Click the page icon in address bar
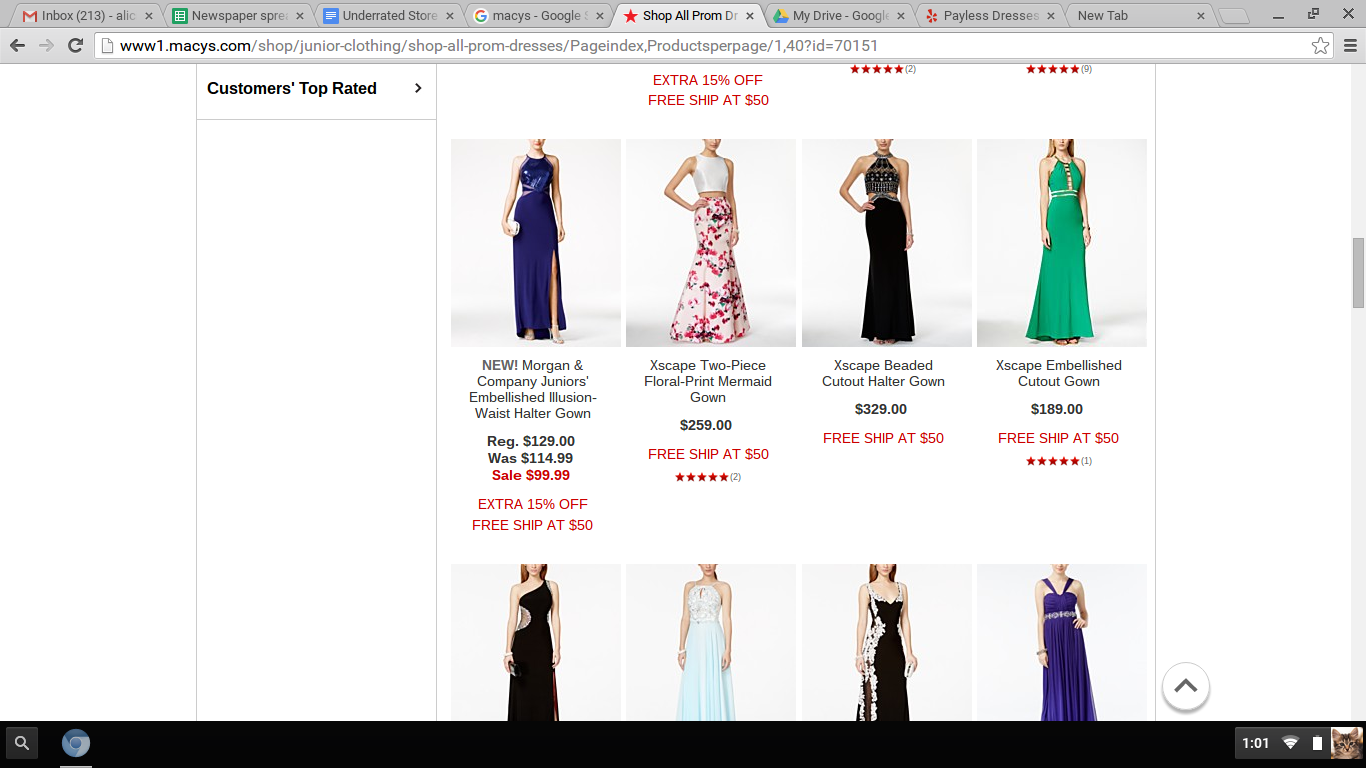The width and height of the screenshot is (1366, 768). (x=106, y=46)
